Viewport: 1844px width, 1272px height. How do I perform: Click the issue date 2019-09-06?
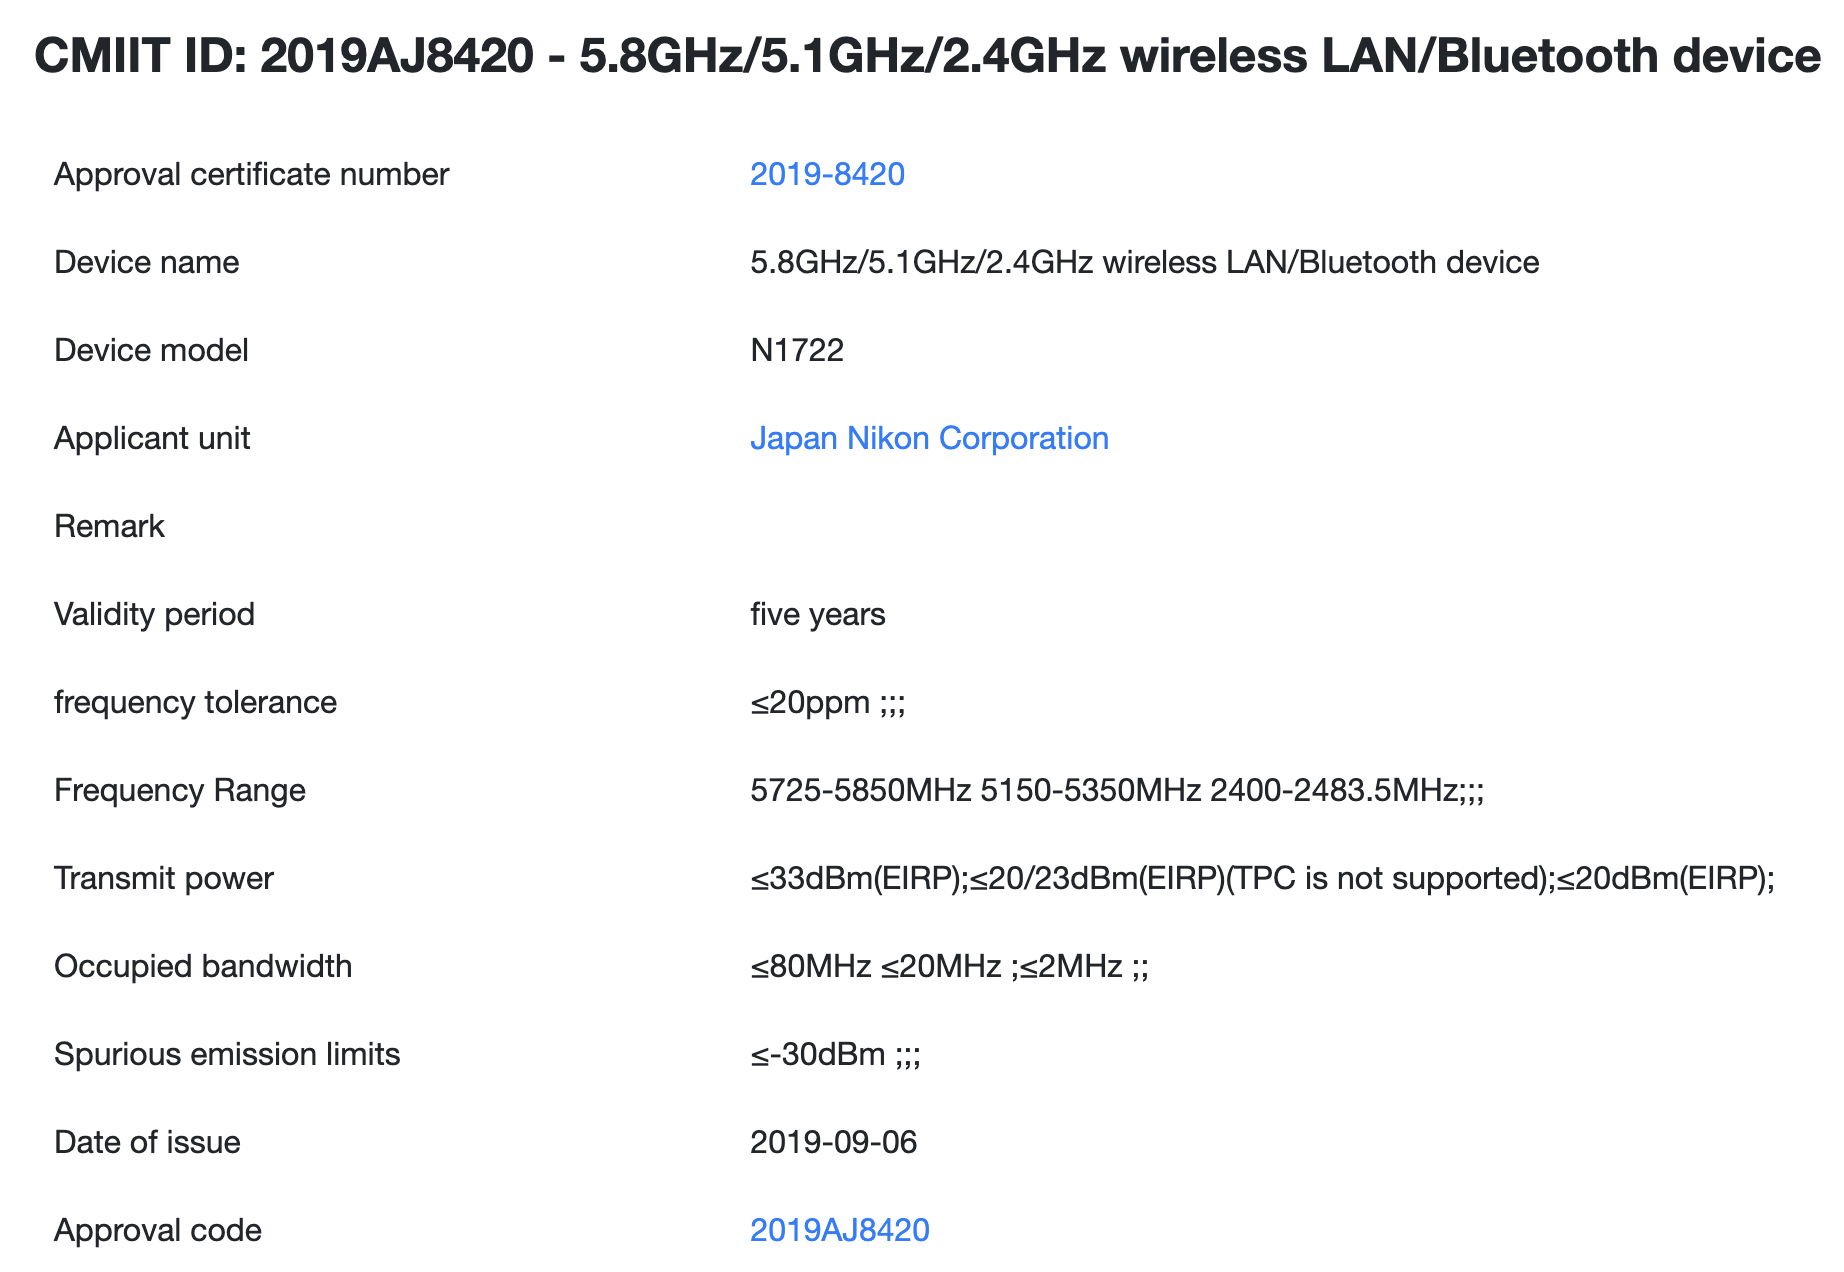(833, 1142)
